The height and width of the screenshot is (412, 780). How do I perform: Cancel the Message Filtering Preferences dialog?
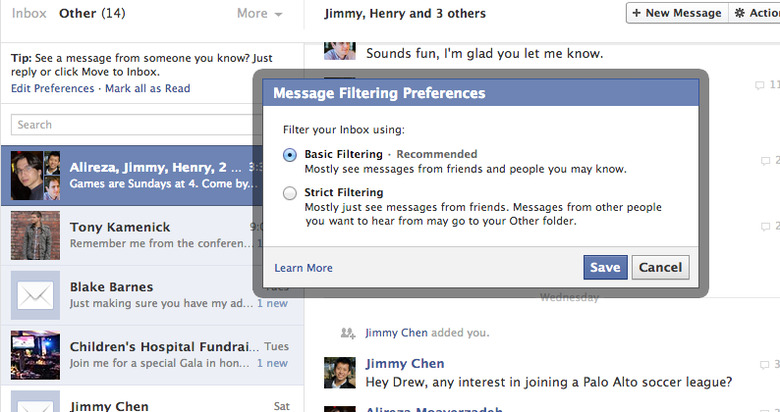tap(660, 267)
